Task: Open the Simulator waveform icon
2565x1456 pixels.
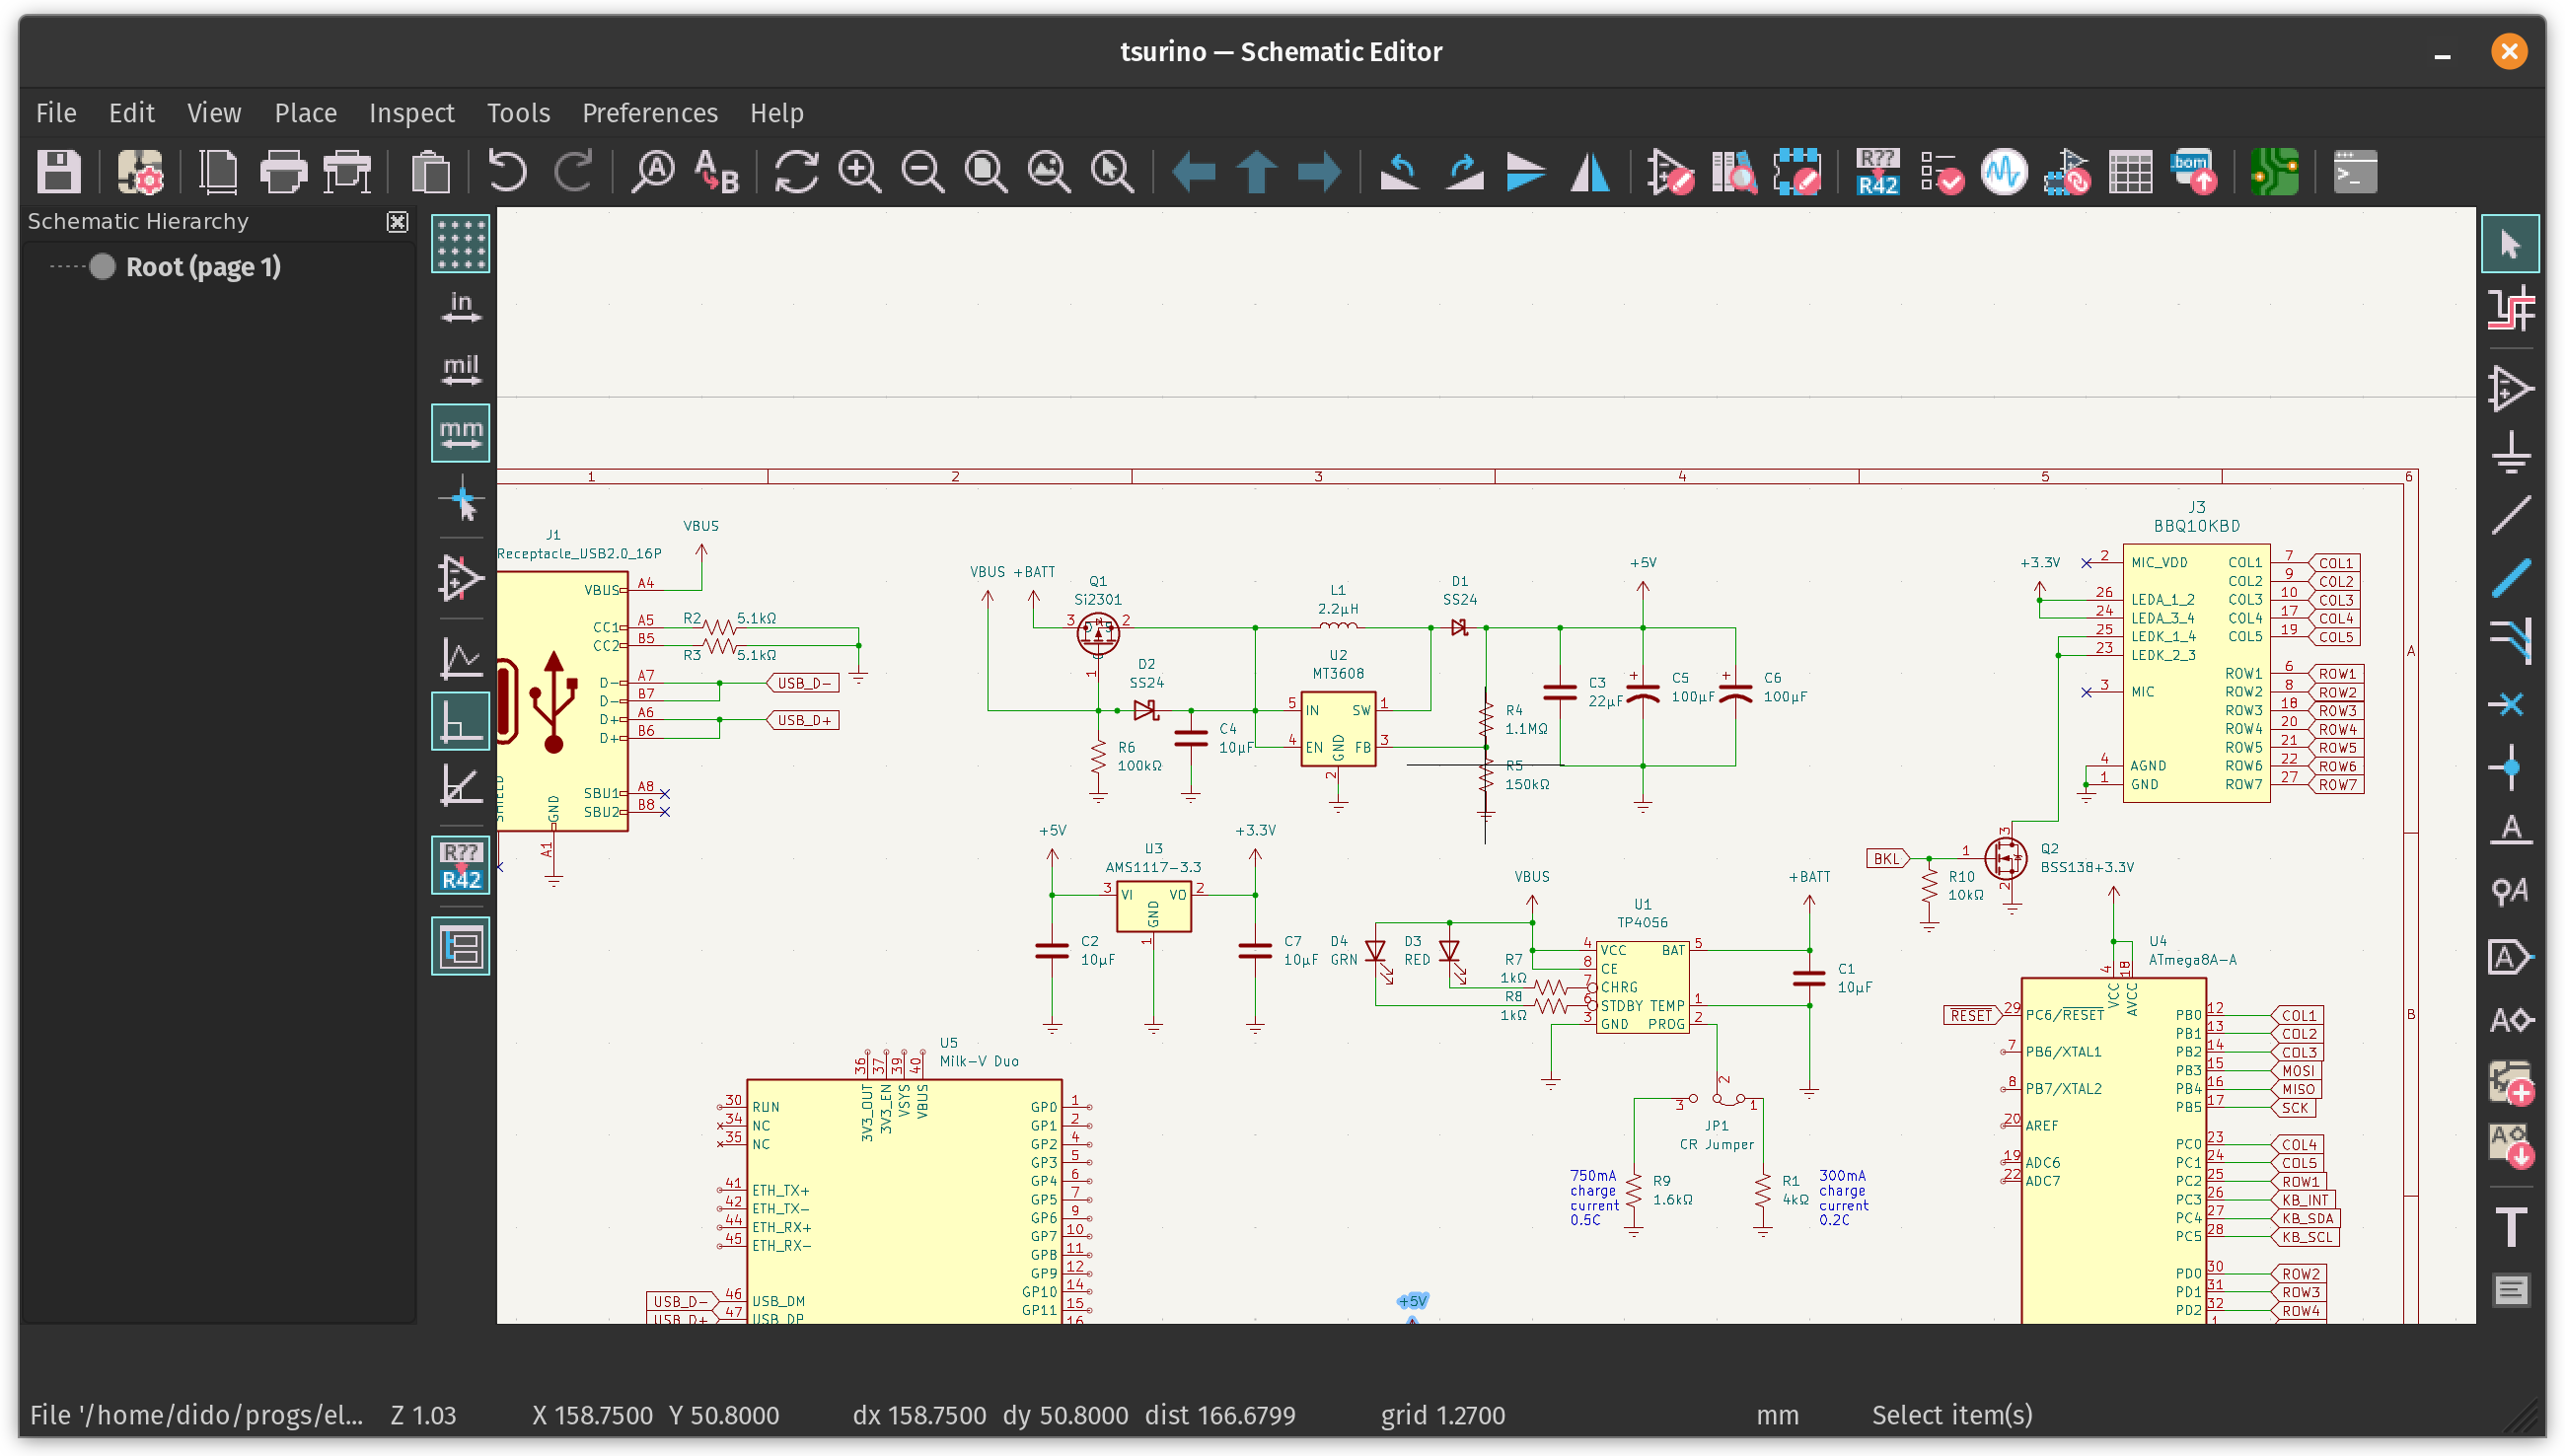Action: pyautogui.click(x=2004, y=172)
